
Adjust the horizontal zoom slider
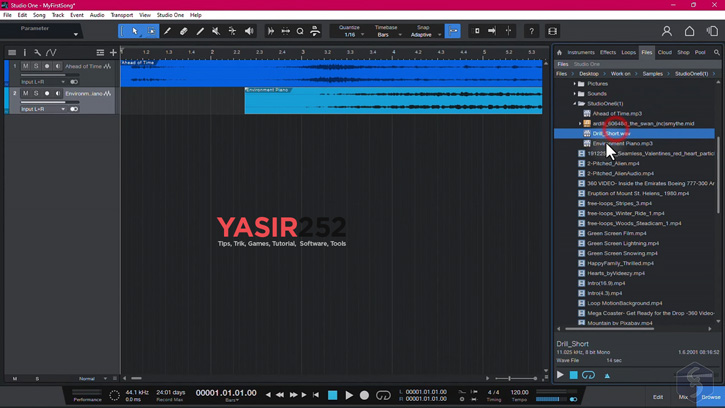(516, 378)
